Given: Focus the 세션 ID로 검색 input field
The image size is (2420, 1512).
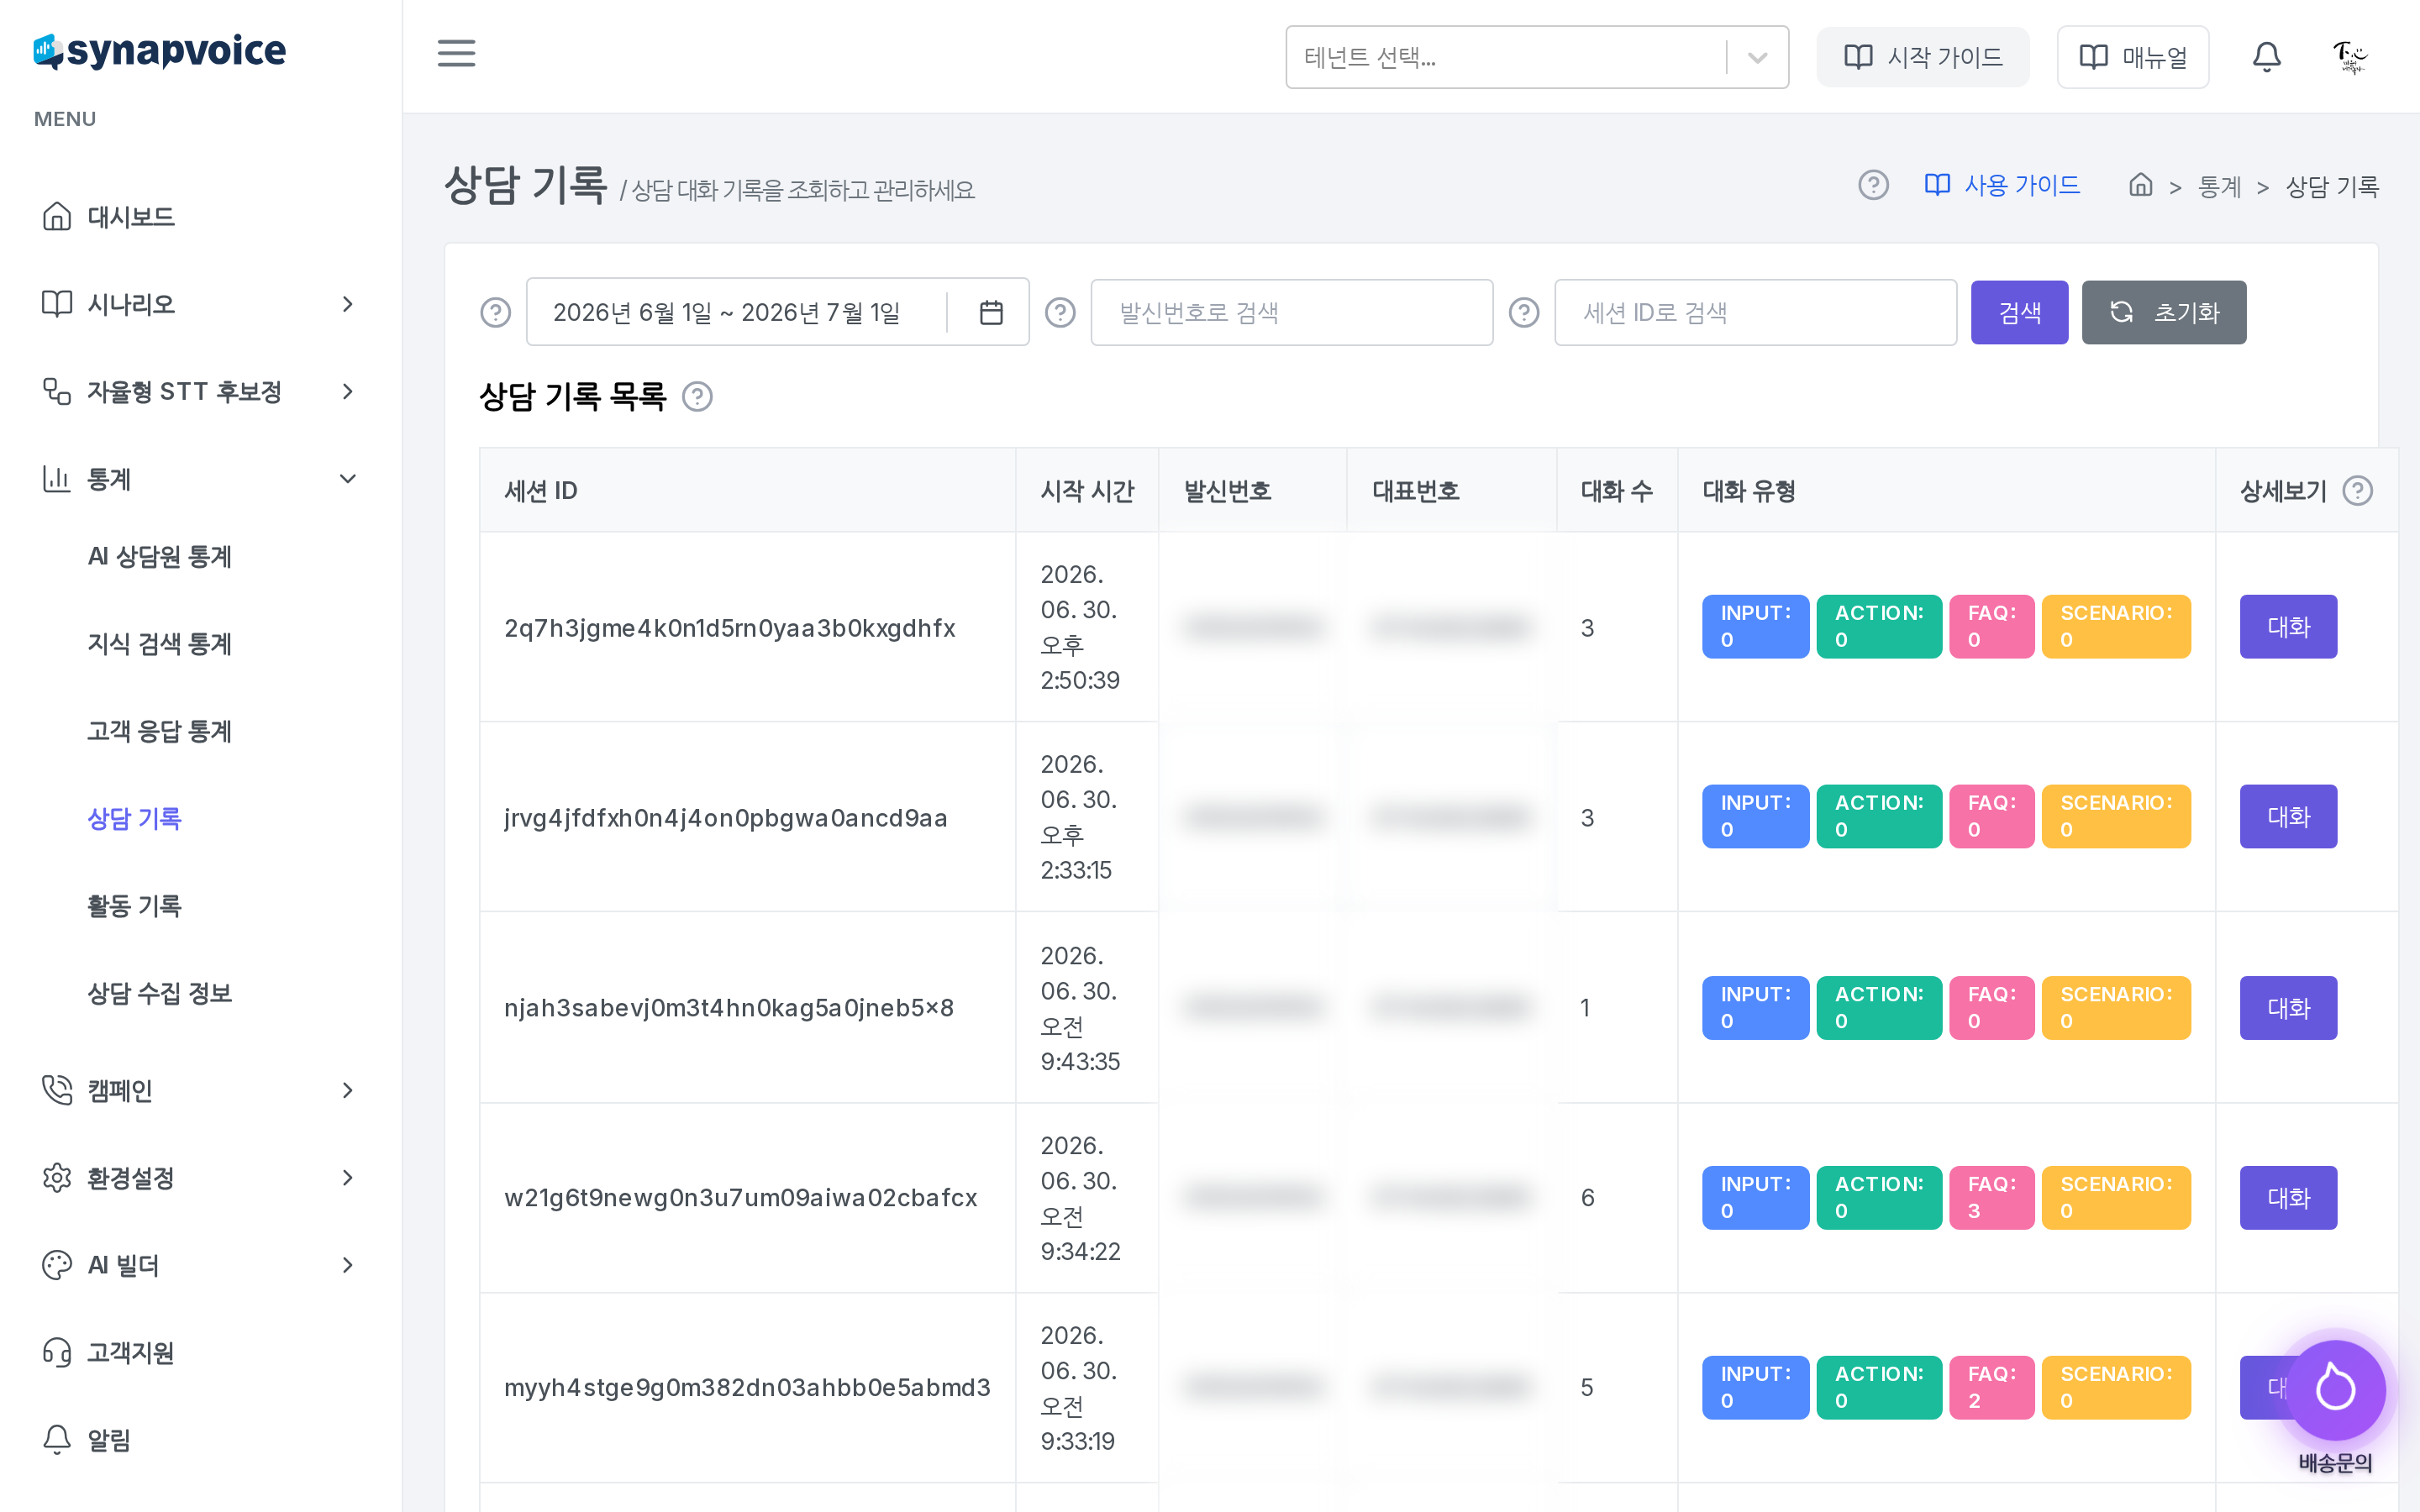Looking at the screenshot, I should (1755, 313).
